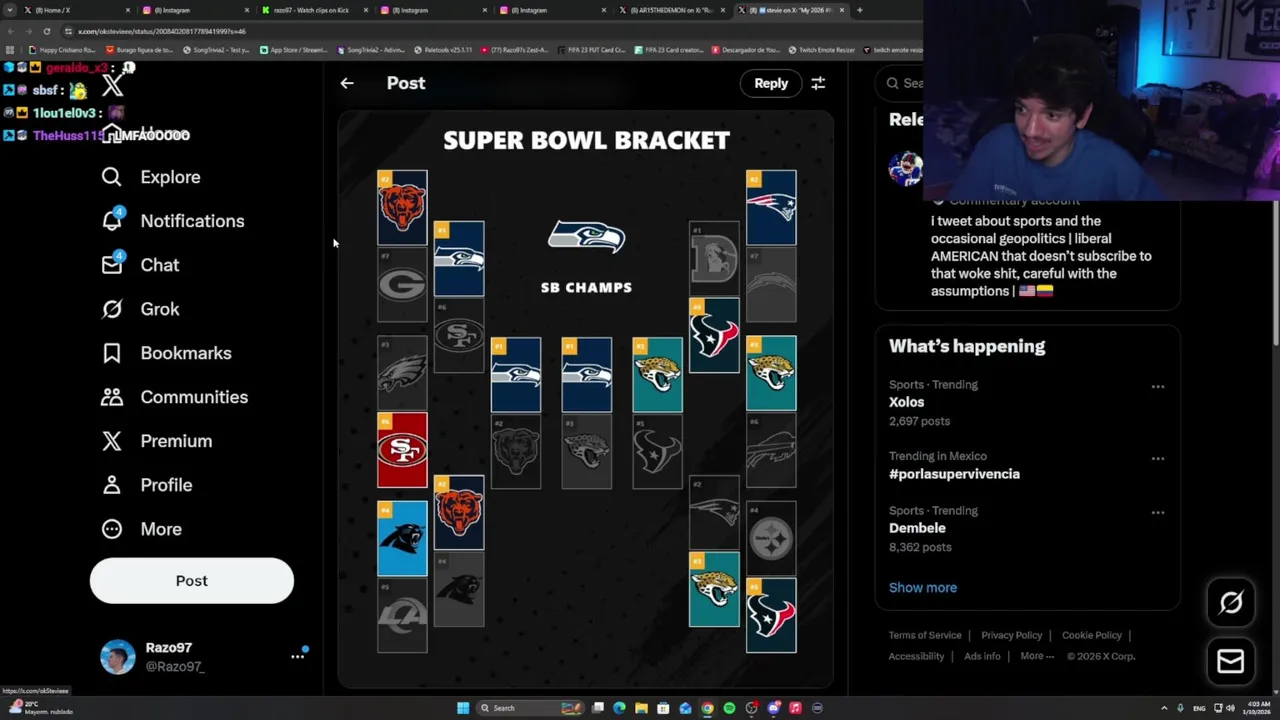The width and height of the screenshot is (1280, 720).
Task: Open Privacy Policy link
Action: (x=1011, y=635)
